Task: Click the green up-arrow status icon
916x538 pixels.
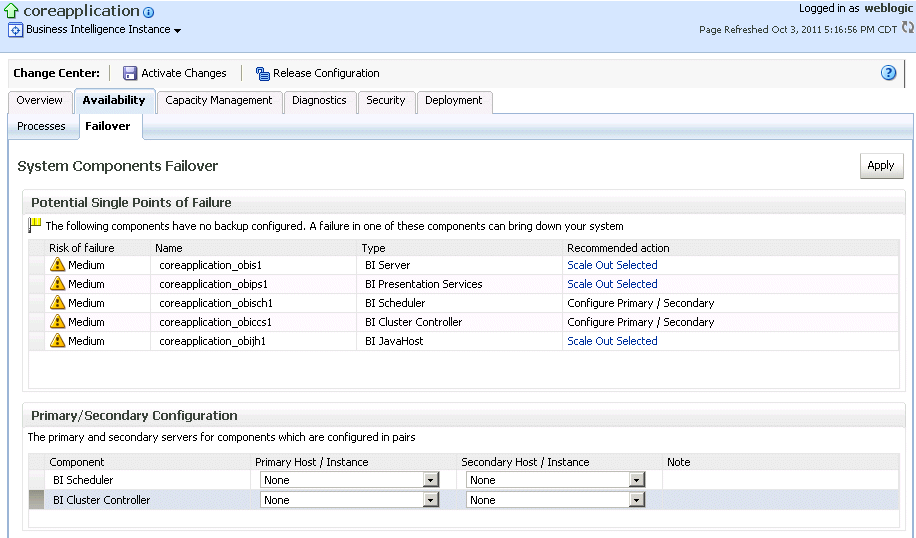Action: tap(12, 11)
